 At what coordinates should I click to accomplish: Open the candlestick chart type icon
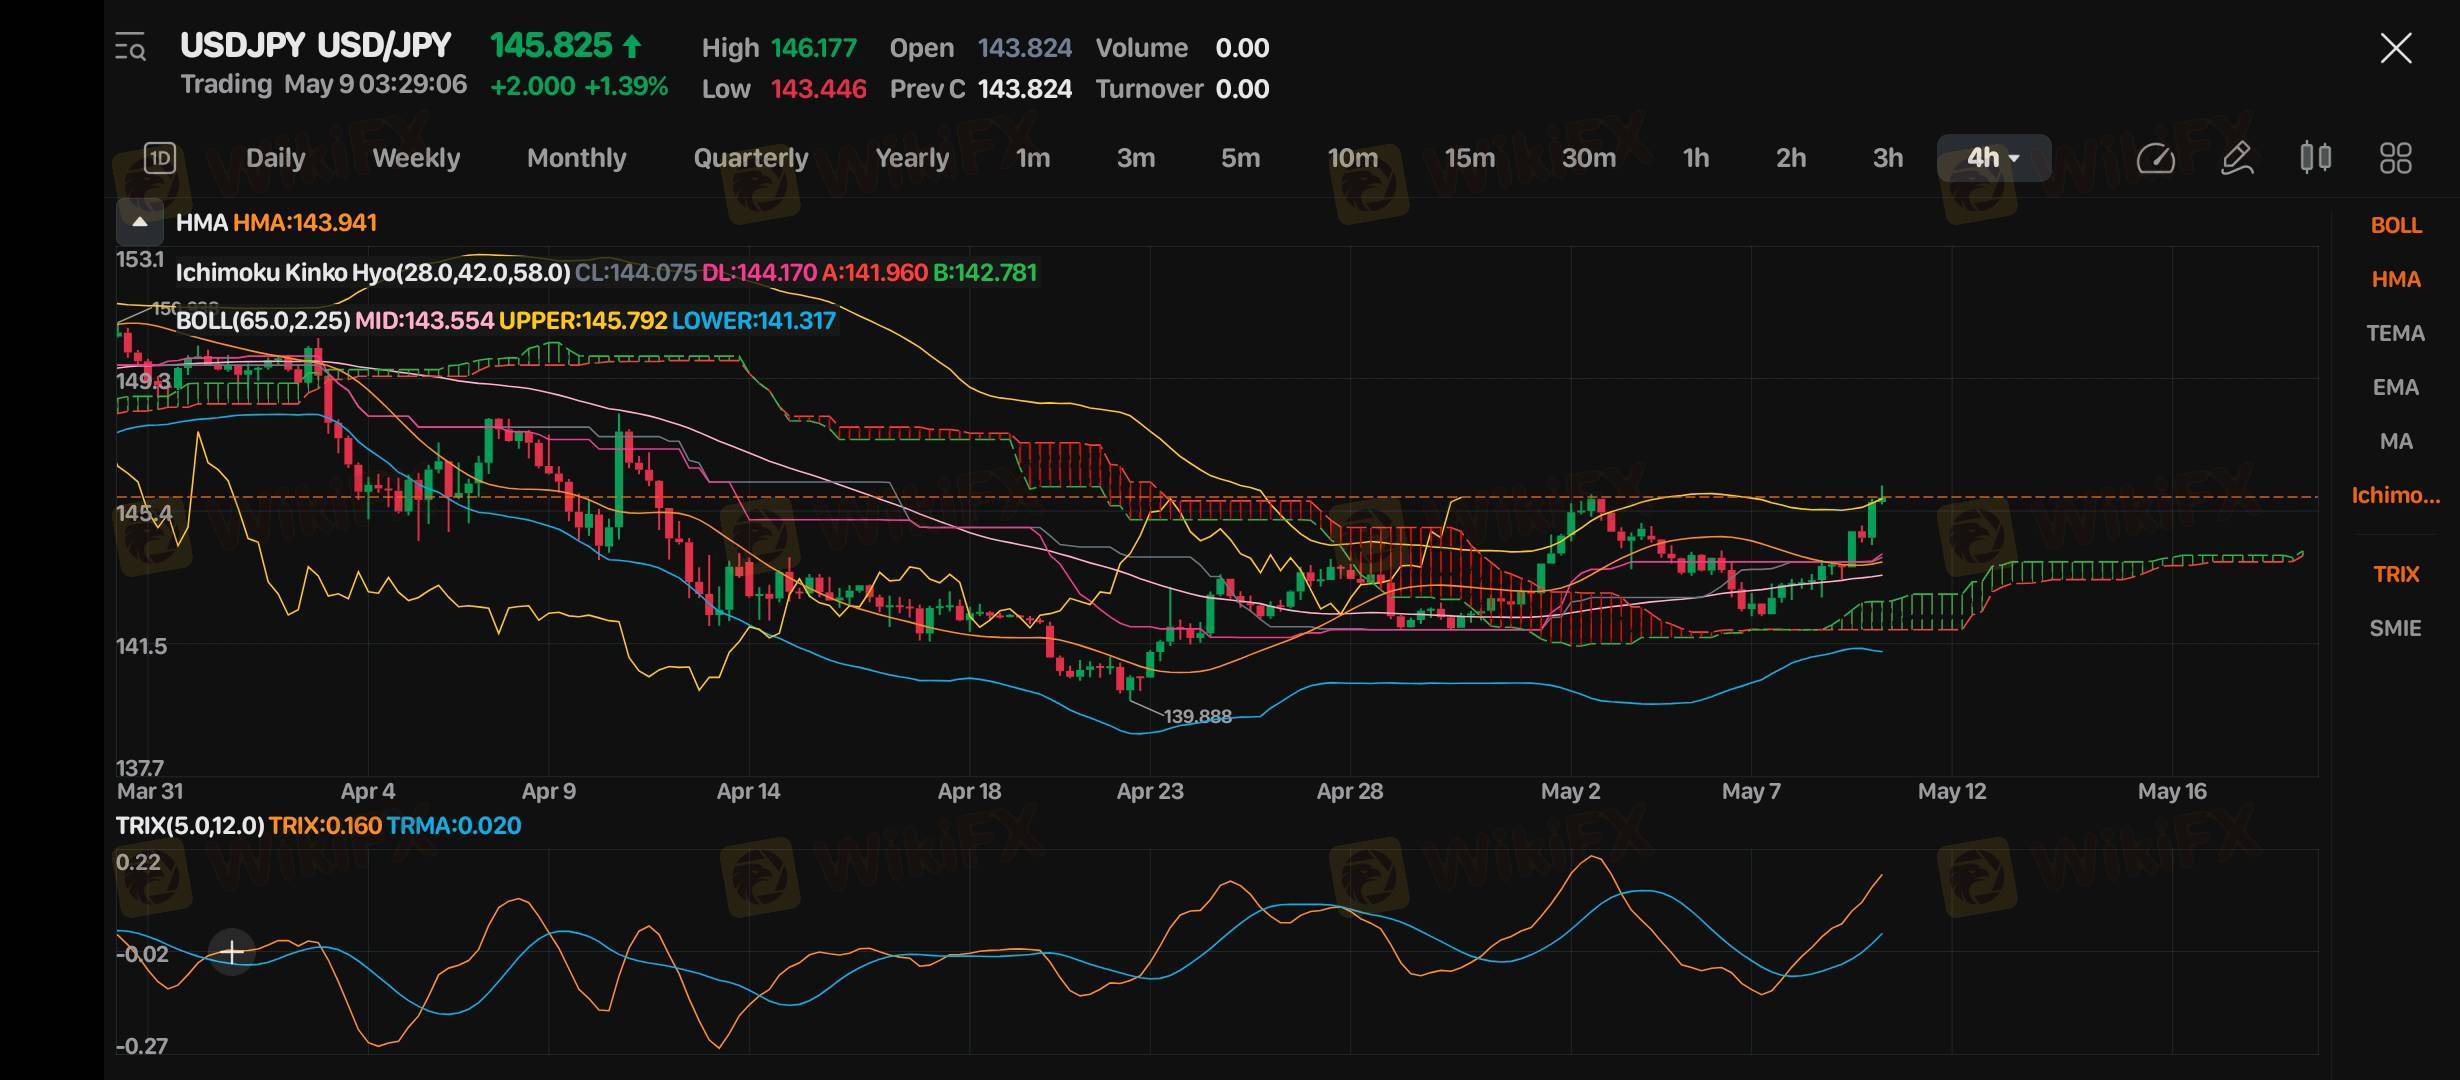(2315, 158)
